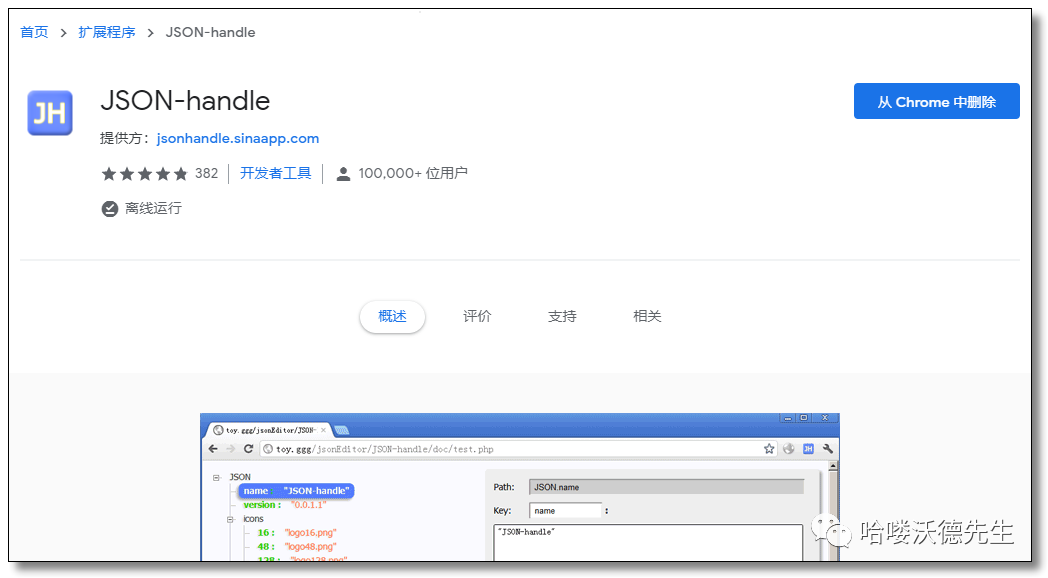
Task: Go to 首页 breadcrumb link
Action: pos(34,32)
